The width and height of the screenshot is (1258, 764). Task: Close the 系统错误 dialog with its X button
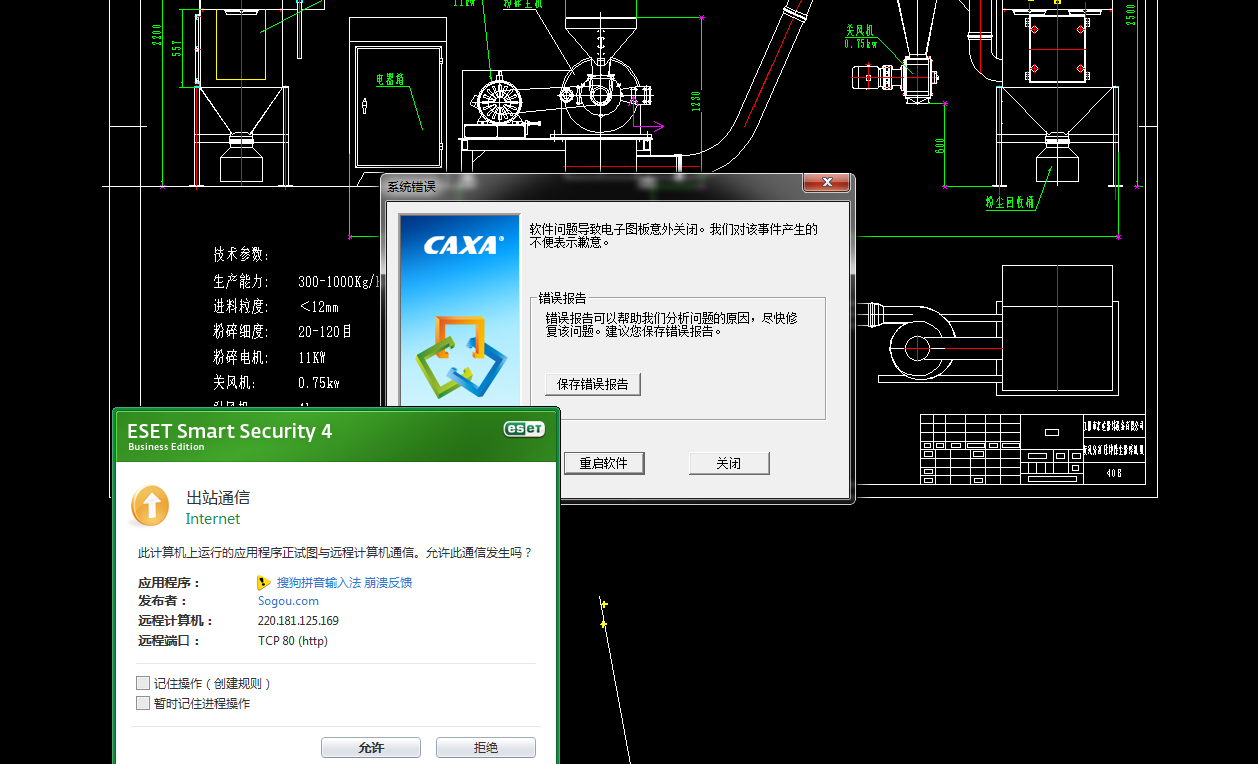pos(827,183)
